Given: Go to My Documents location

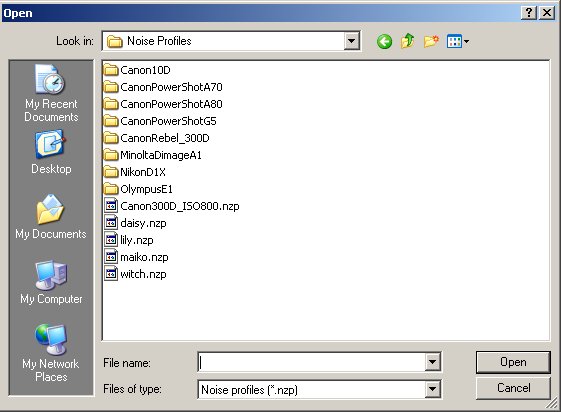Looking at the screenshot, I should click(x=51, y=217).
